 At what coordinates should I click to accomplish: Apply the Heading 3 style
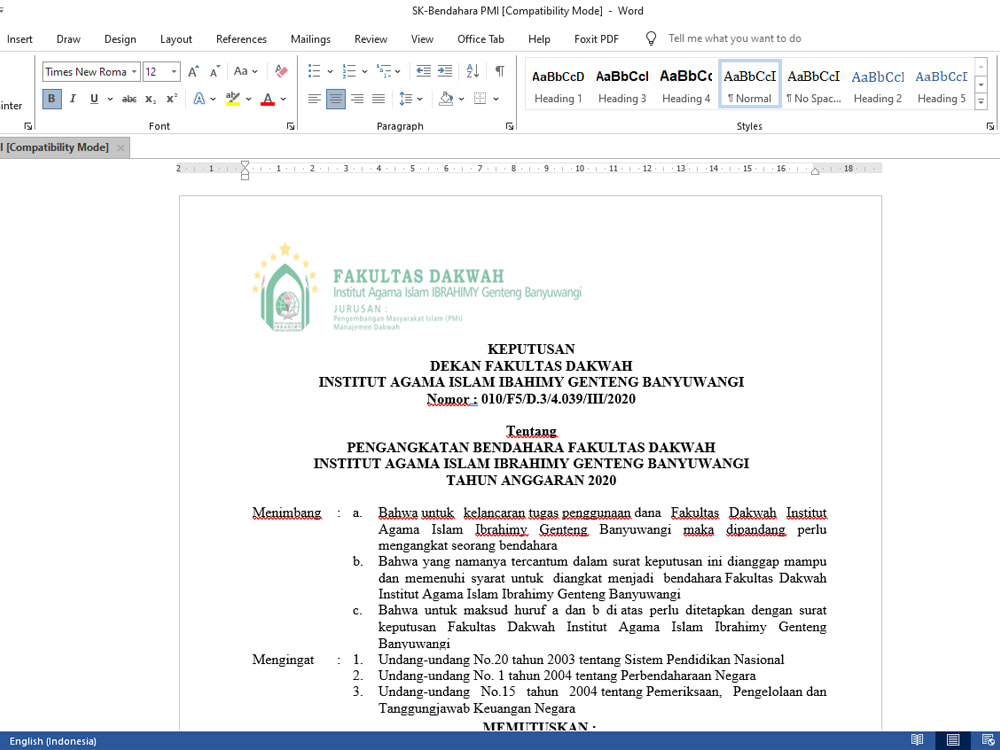(x=622, y=85)
